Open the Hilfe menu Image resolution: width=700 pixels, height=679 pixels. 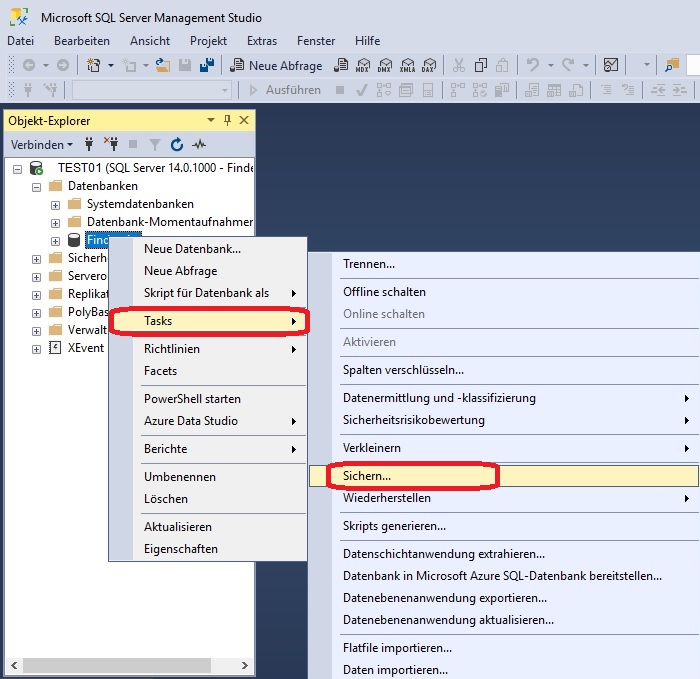point(367,41)
